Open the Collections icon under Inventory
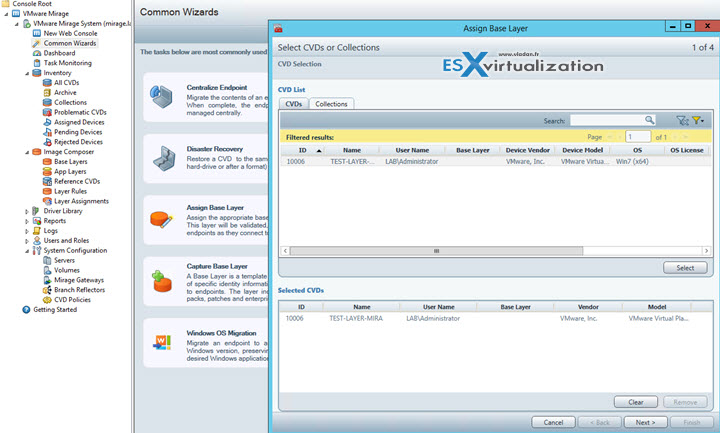720x433 pixels. coord(47,102)
